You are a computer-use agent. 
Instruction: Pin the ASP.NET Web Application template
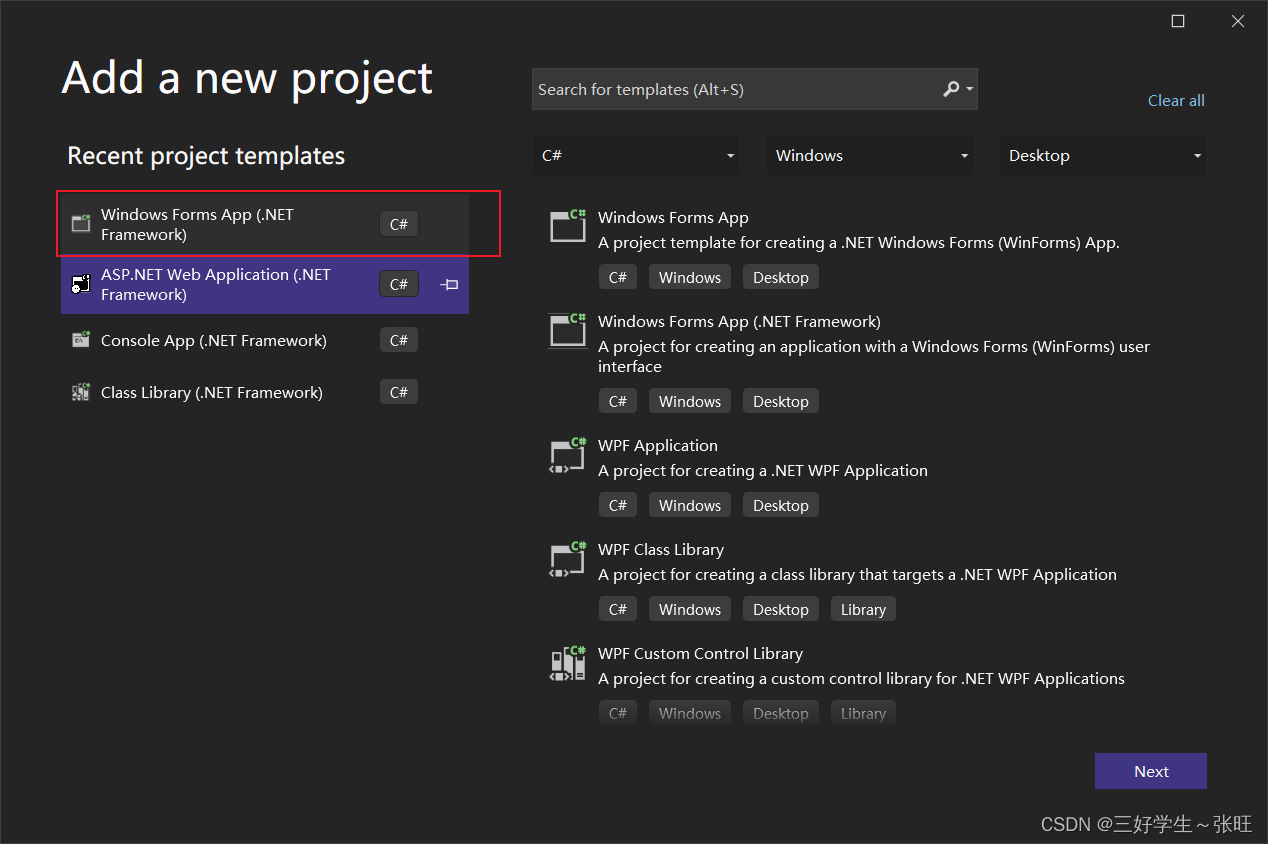[x=450, y=285]
